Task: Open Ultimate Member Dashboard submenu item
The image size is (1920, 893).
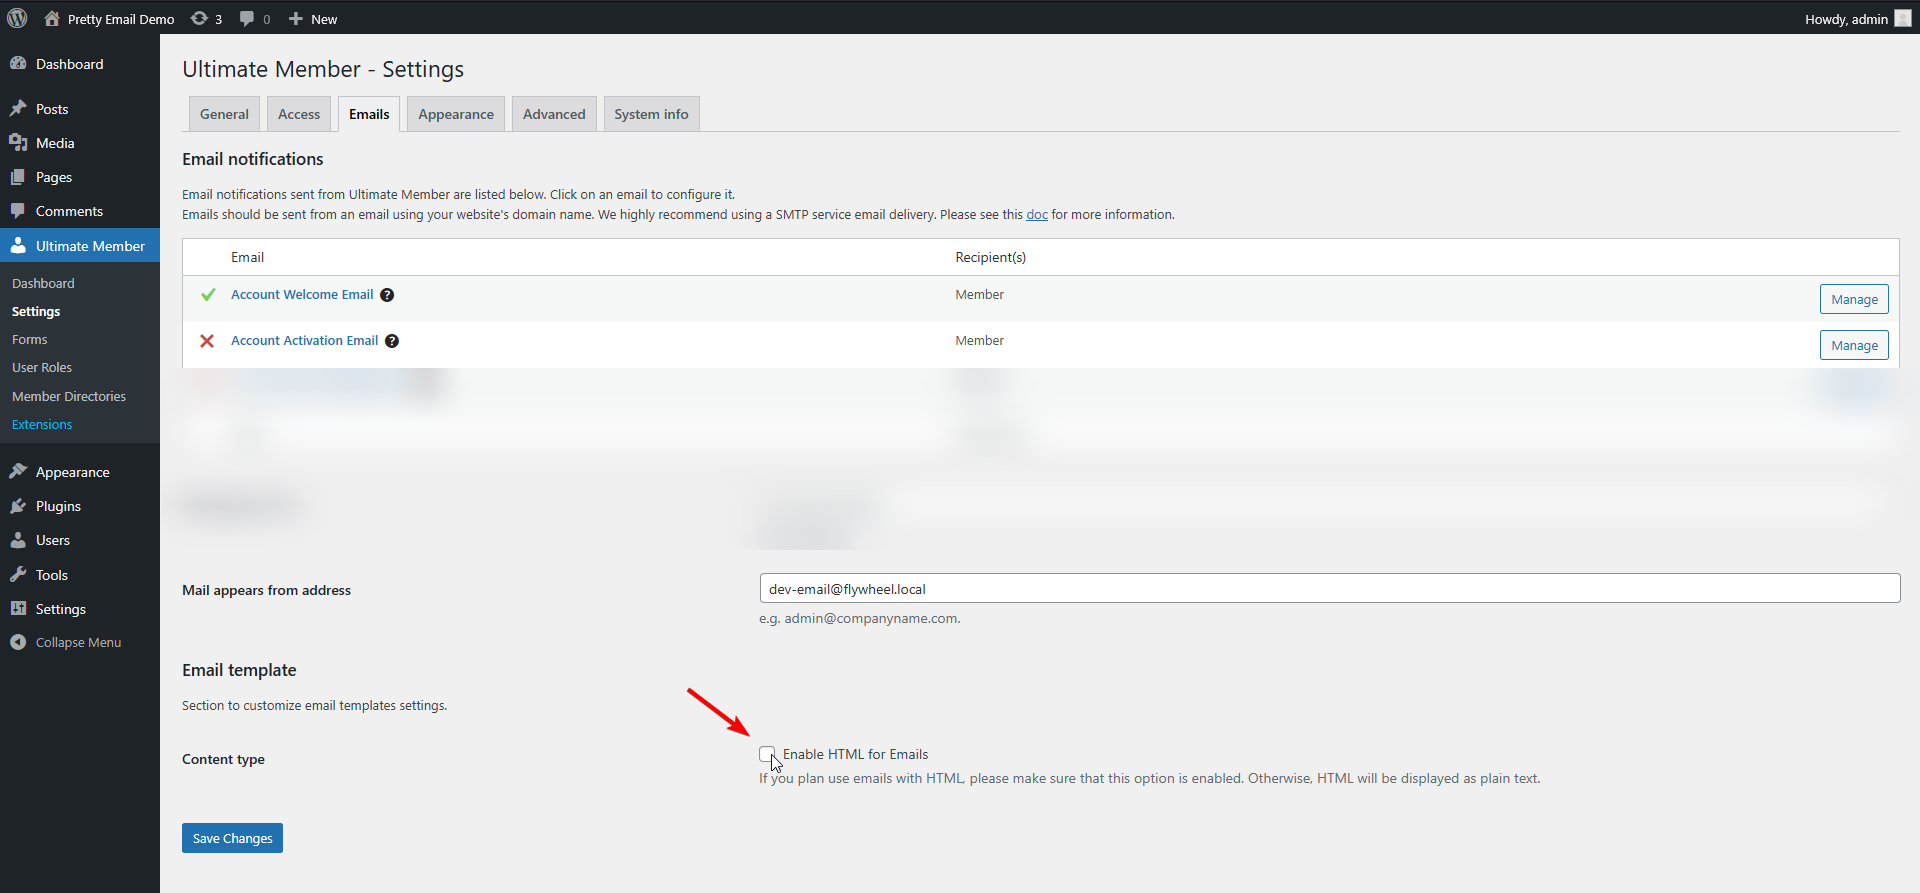Action: click(43, 283)
